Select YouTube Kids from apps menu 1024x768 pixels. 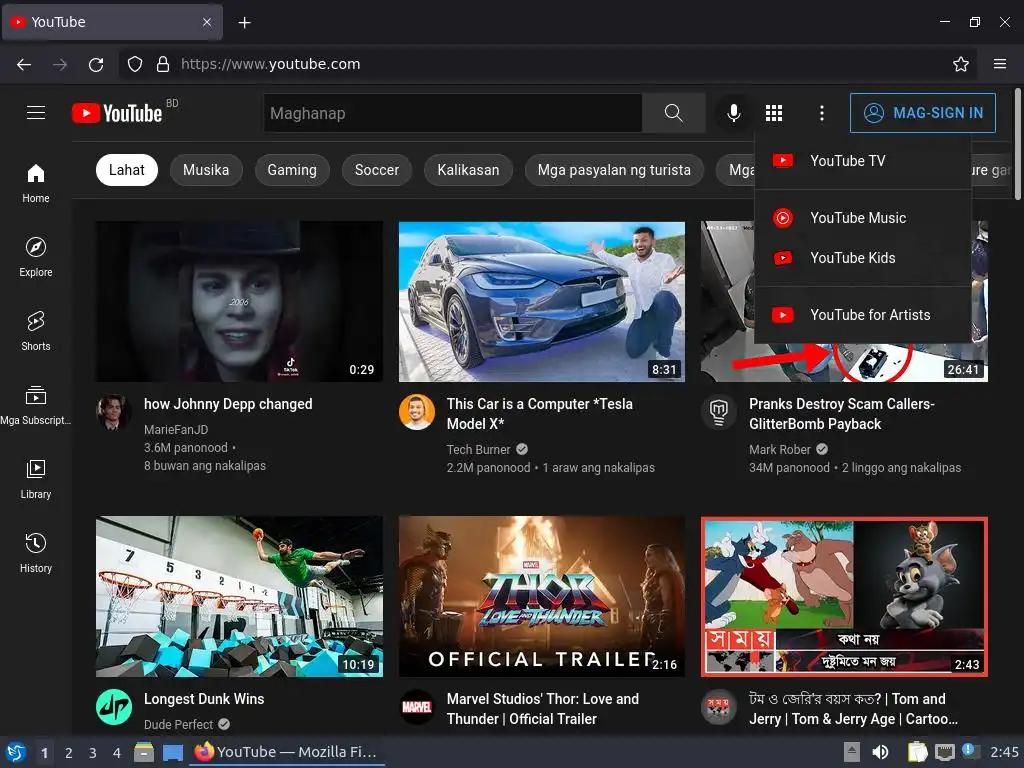pos(863,258)
